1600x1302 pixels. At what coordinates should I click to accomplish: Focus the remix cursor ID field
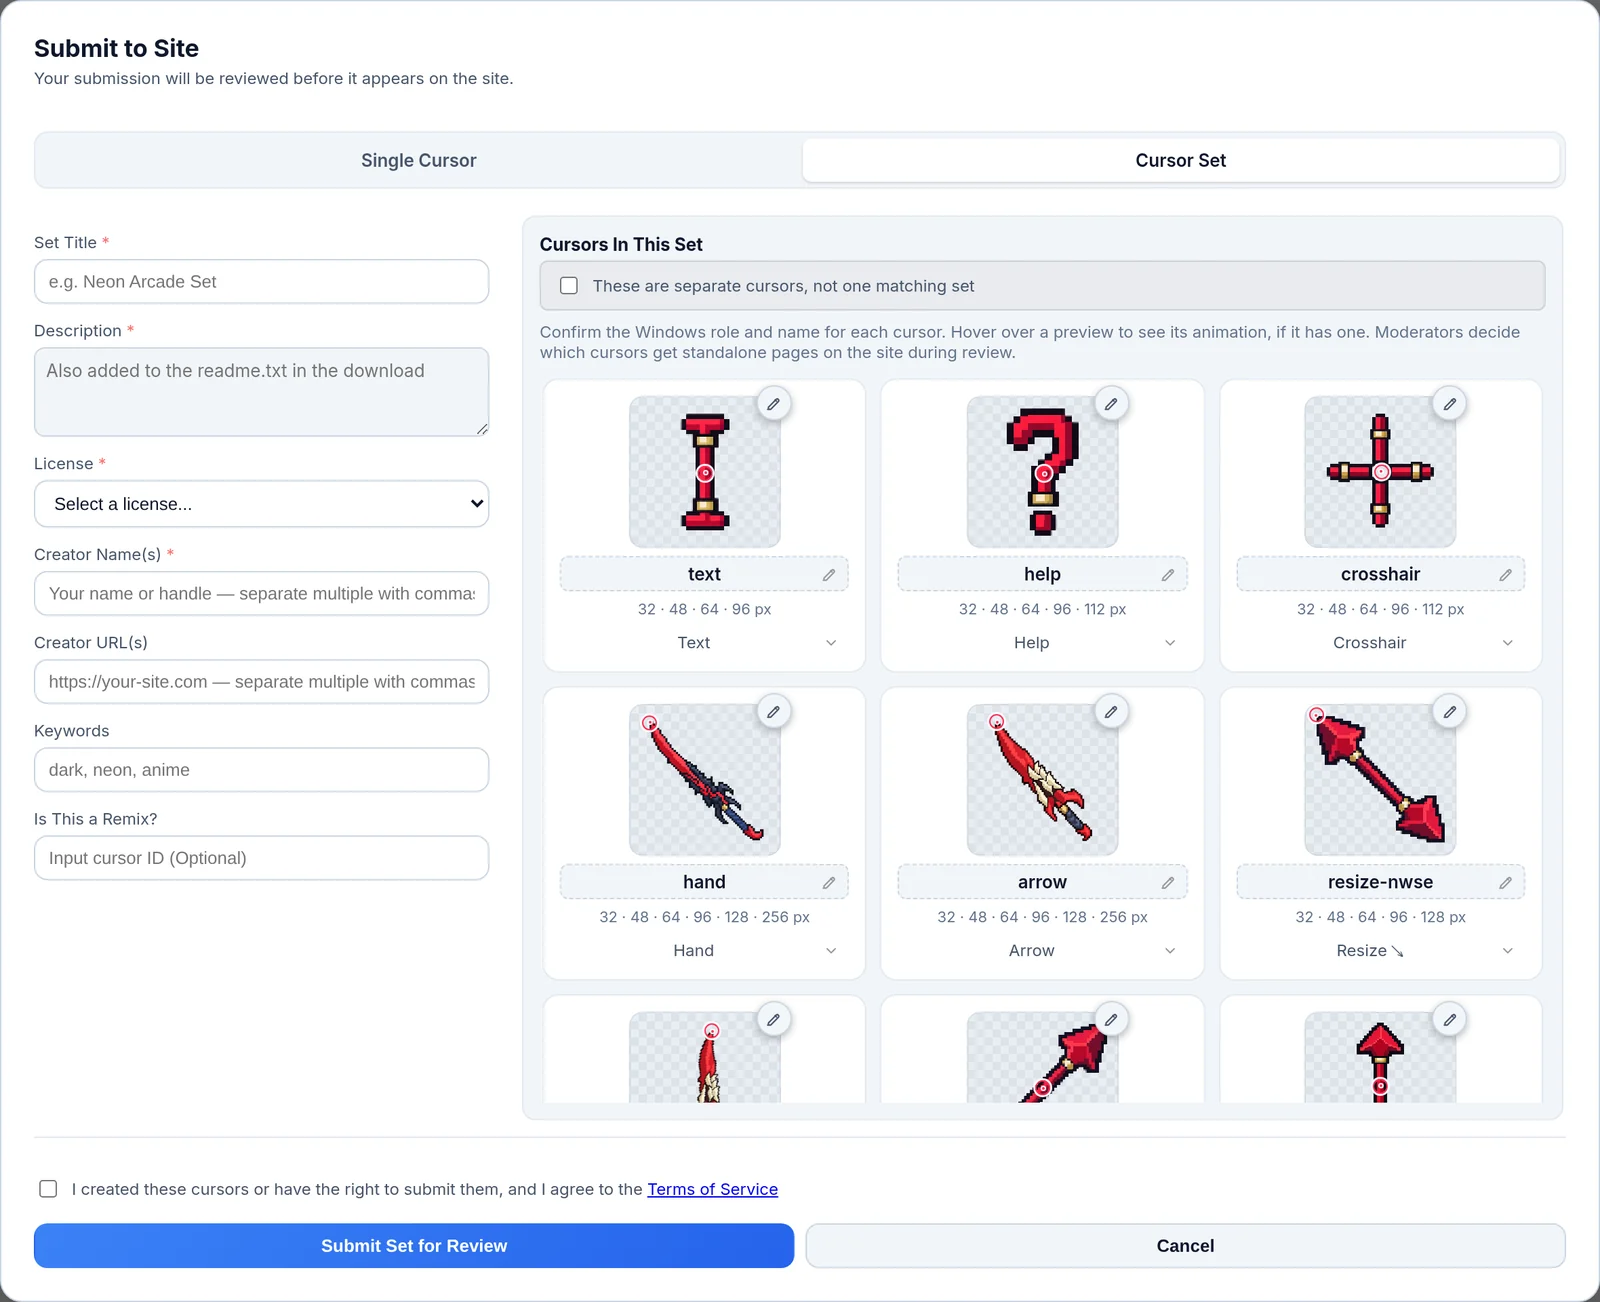(x=262, y=858)
